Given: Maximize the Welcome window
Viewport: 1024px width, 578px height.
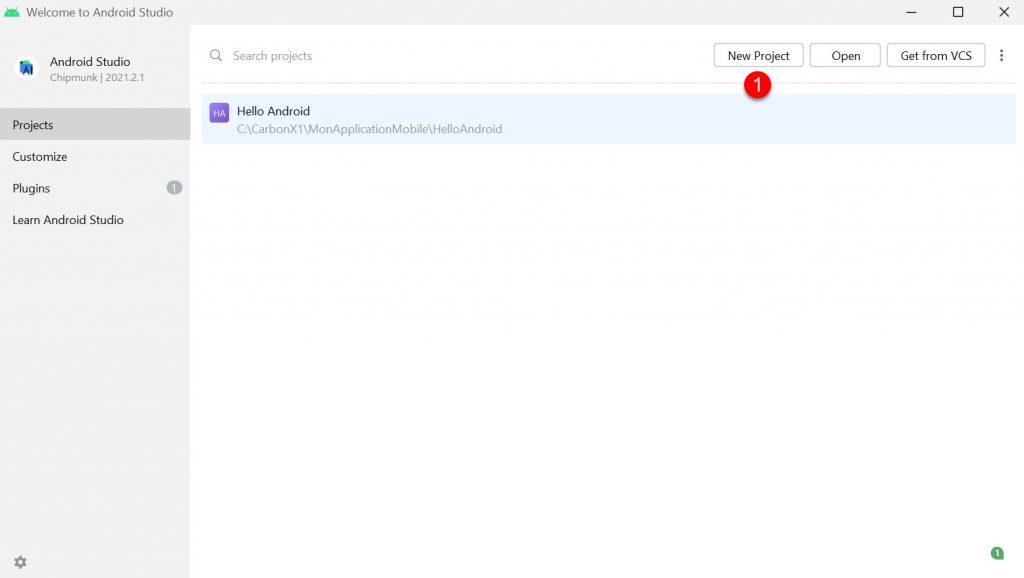Looking at the screenshot, I should pos(957,12).
